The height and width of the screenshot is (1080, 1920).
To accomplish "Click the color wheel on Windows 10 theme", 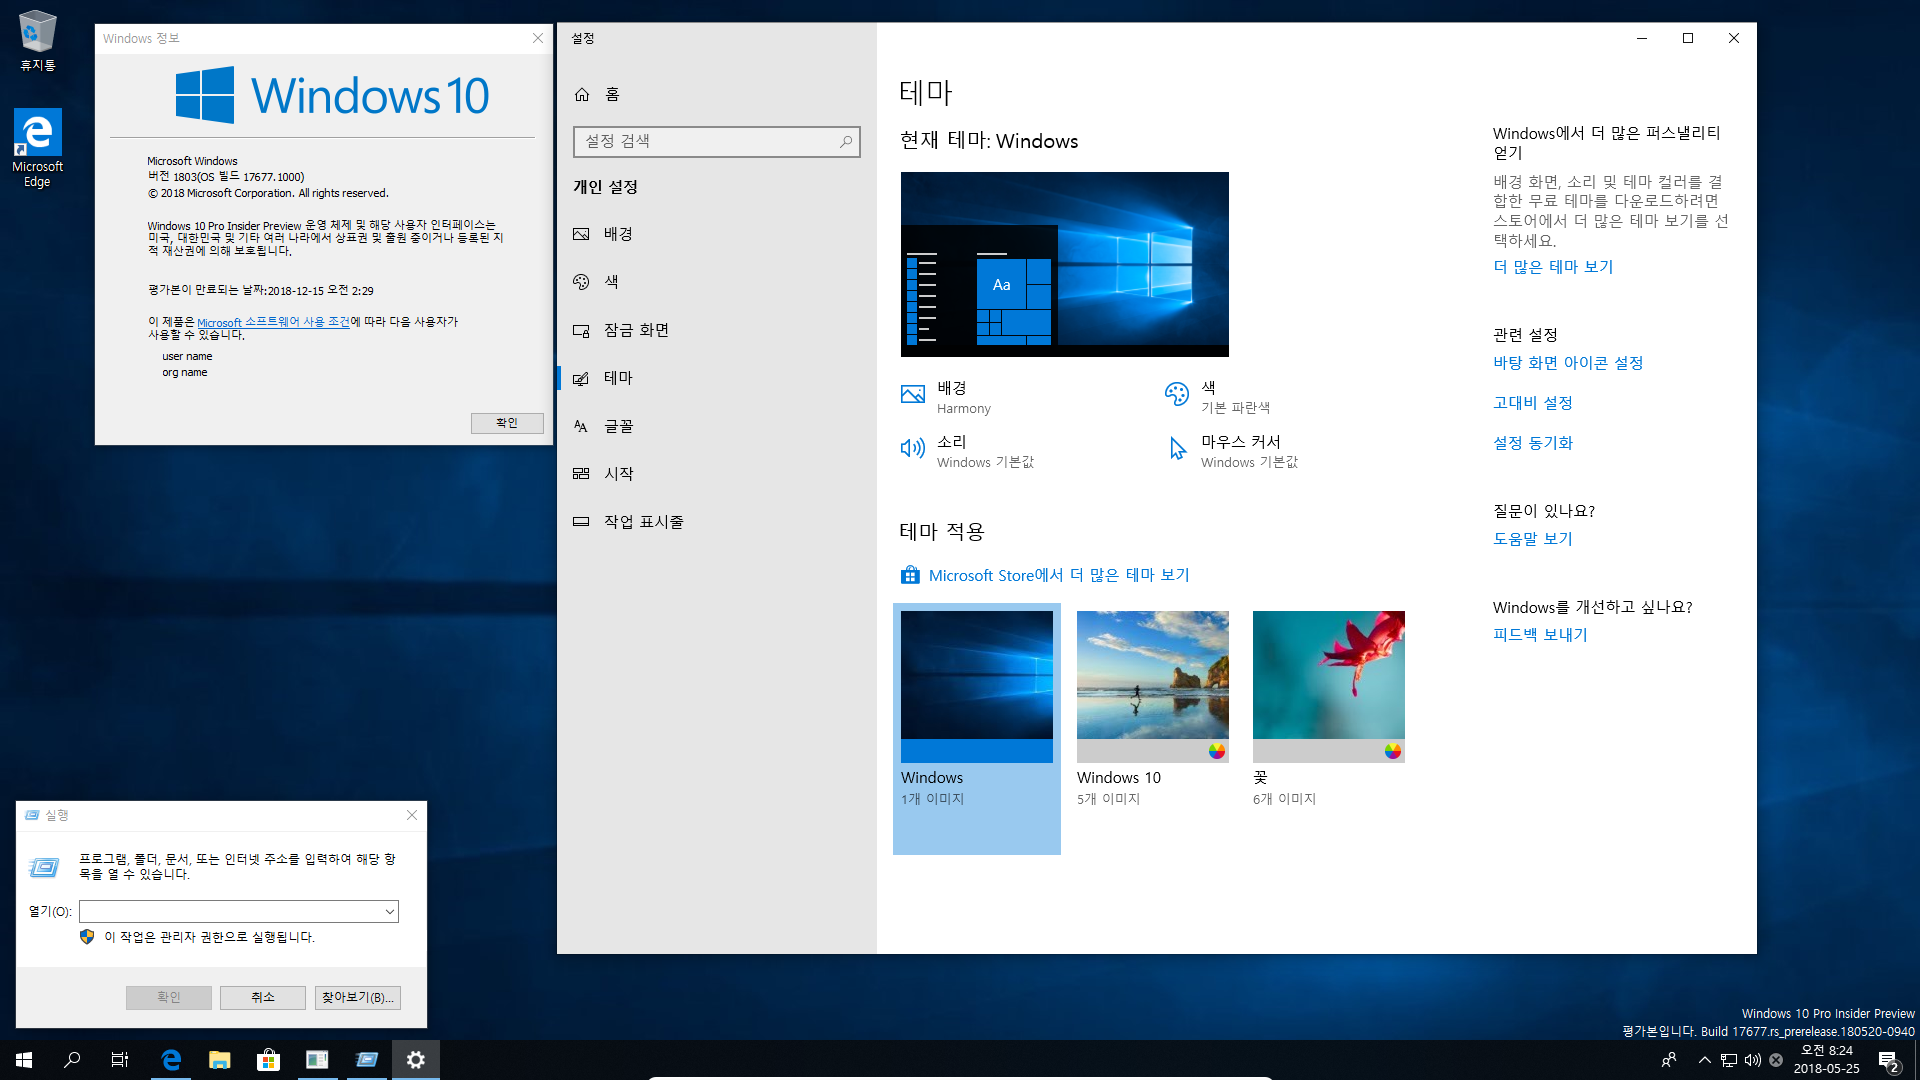I will pos(1217,751).
